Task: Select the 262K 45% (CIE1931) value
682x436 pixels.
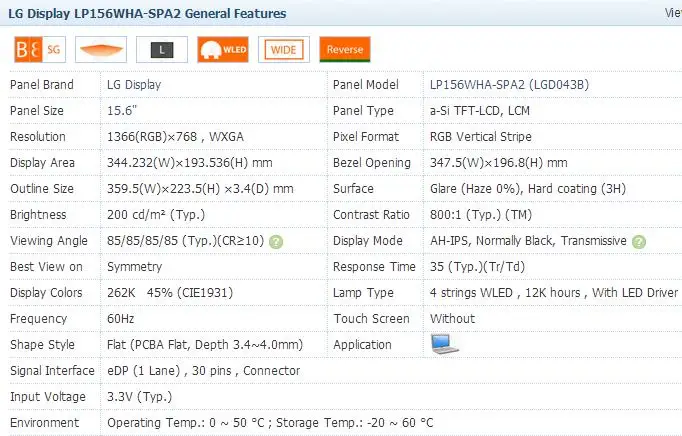Action: point(170,292)
